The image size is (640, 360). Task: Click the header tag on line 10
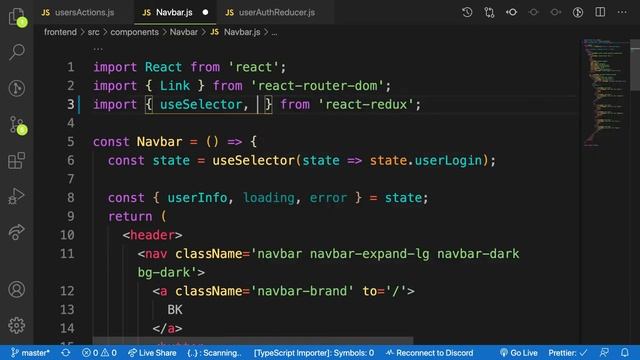152,235
